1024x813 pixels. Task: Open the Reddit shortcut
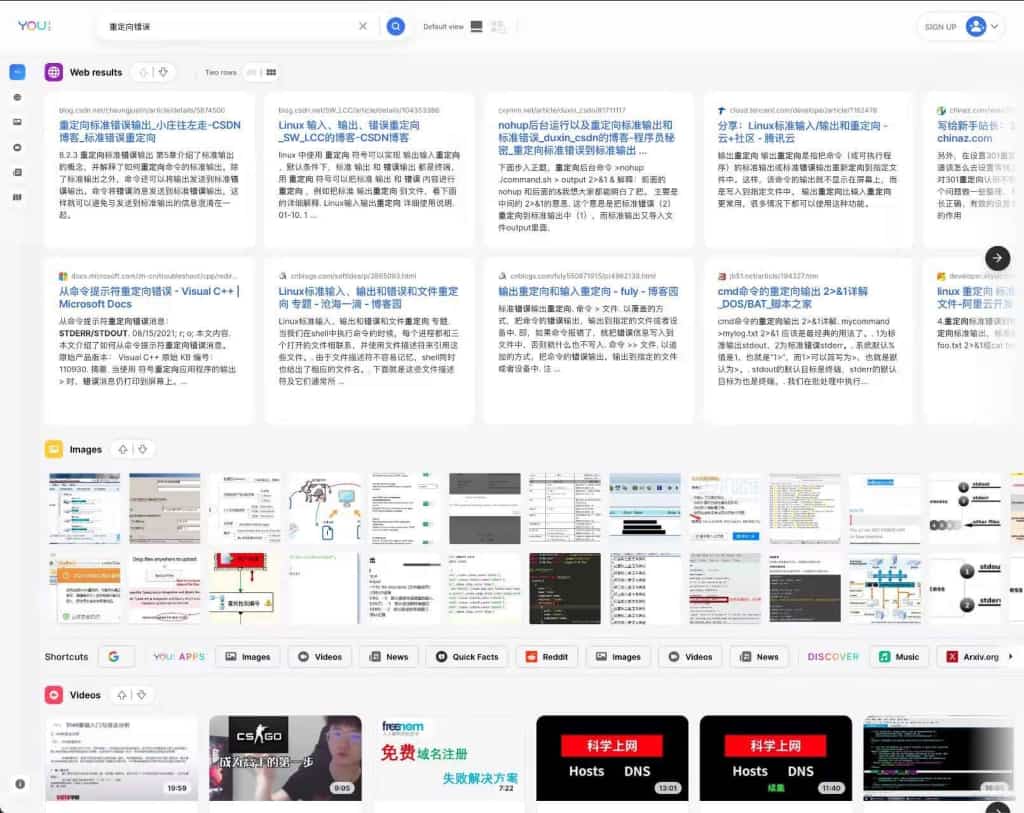click(x=546, y=656)
